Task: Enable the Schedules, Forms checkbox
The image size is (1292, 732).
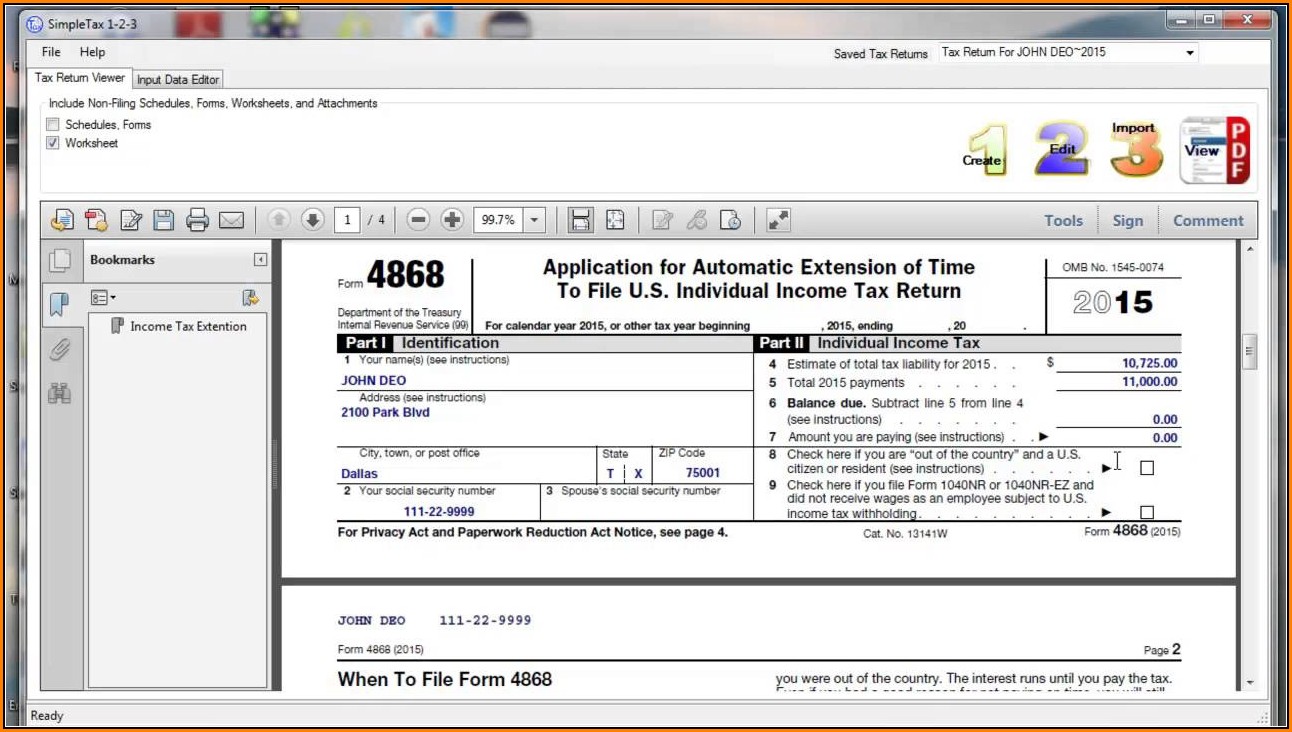Action: coord(53,125)
